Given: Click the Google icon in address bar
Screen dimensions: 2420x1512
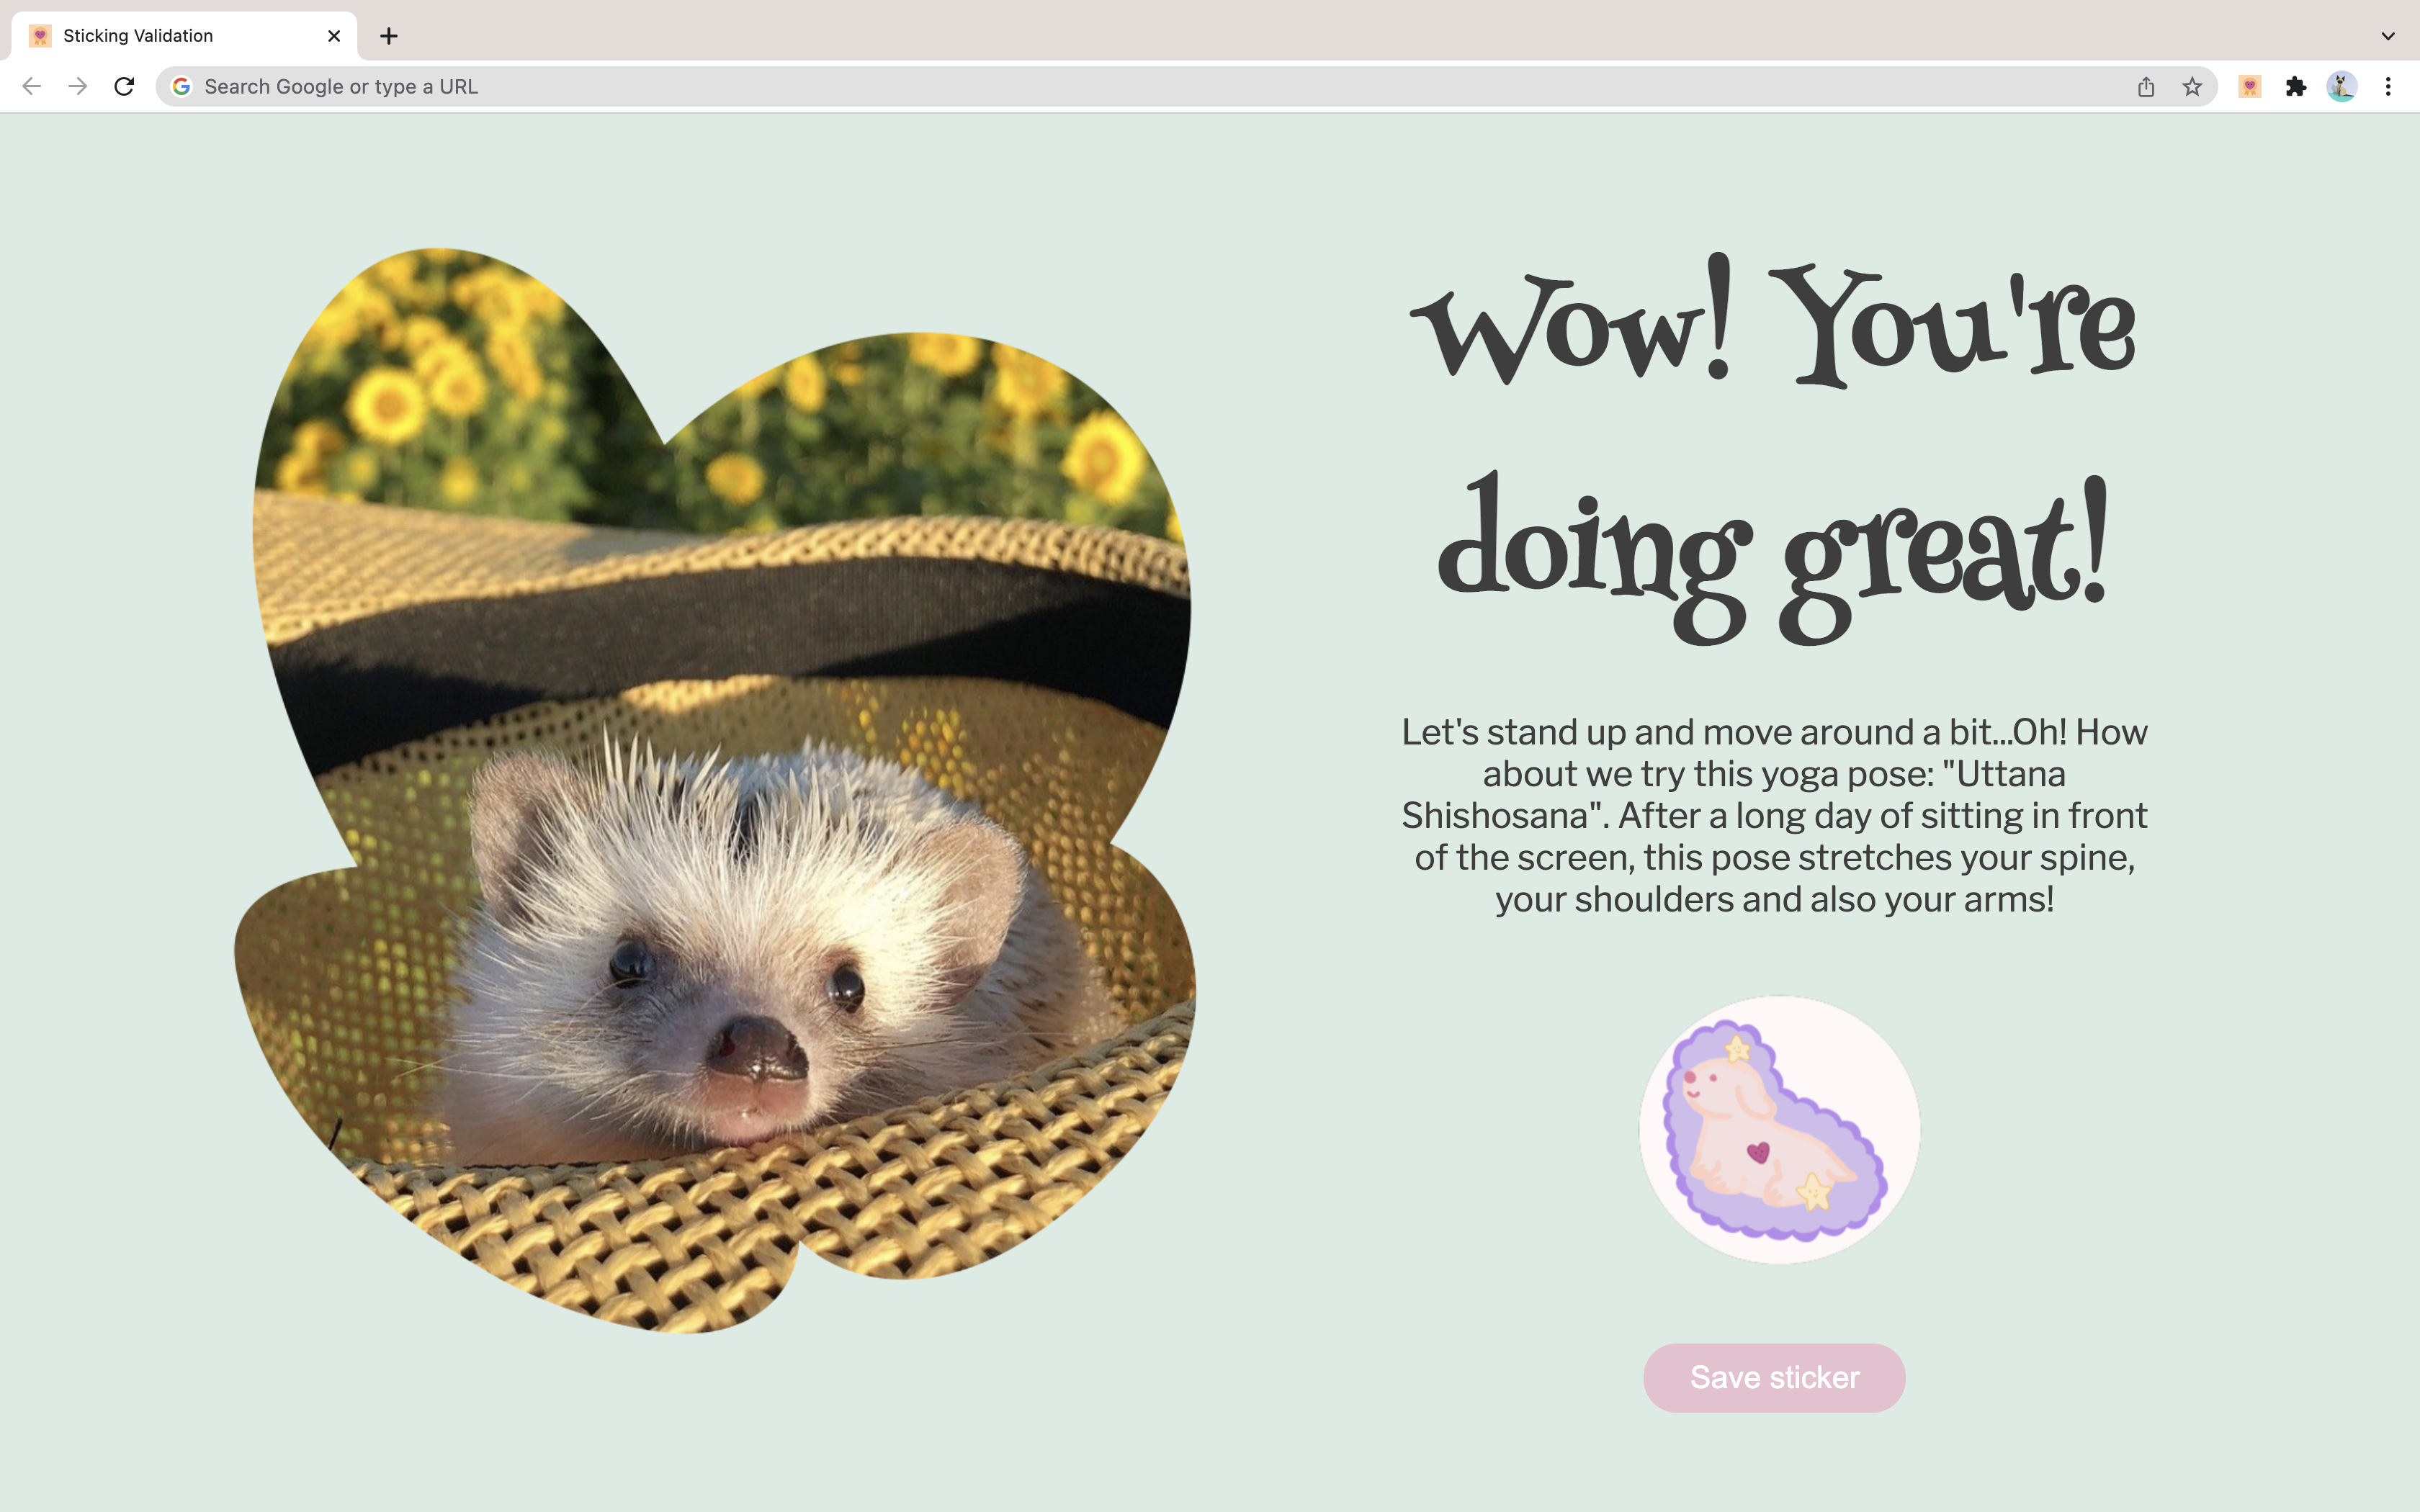Looking at the screenshot, I should pos(181,87).
